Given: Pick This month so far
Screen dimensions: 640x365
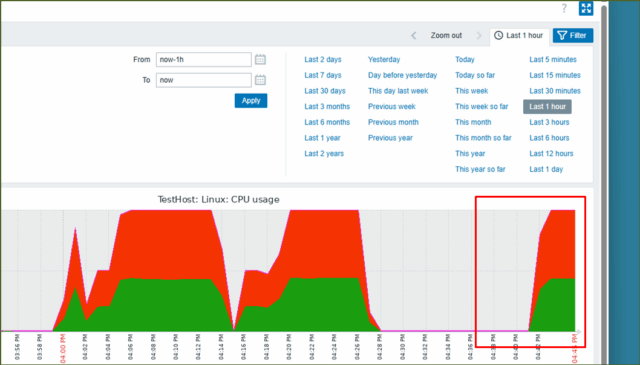Looking at the screenshot, I should (483, 138).
